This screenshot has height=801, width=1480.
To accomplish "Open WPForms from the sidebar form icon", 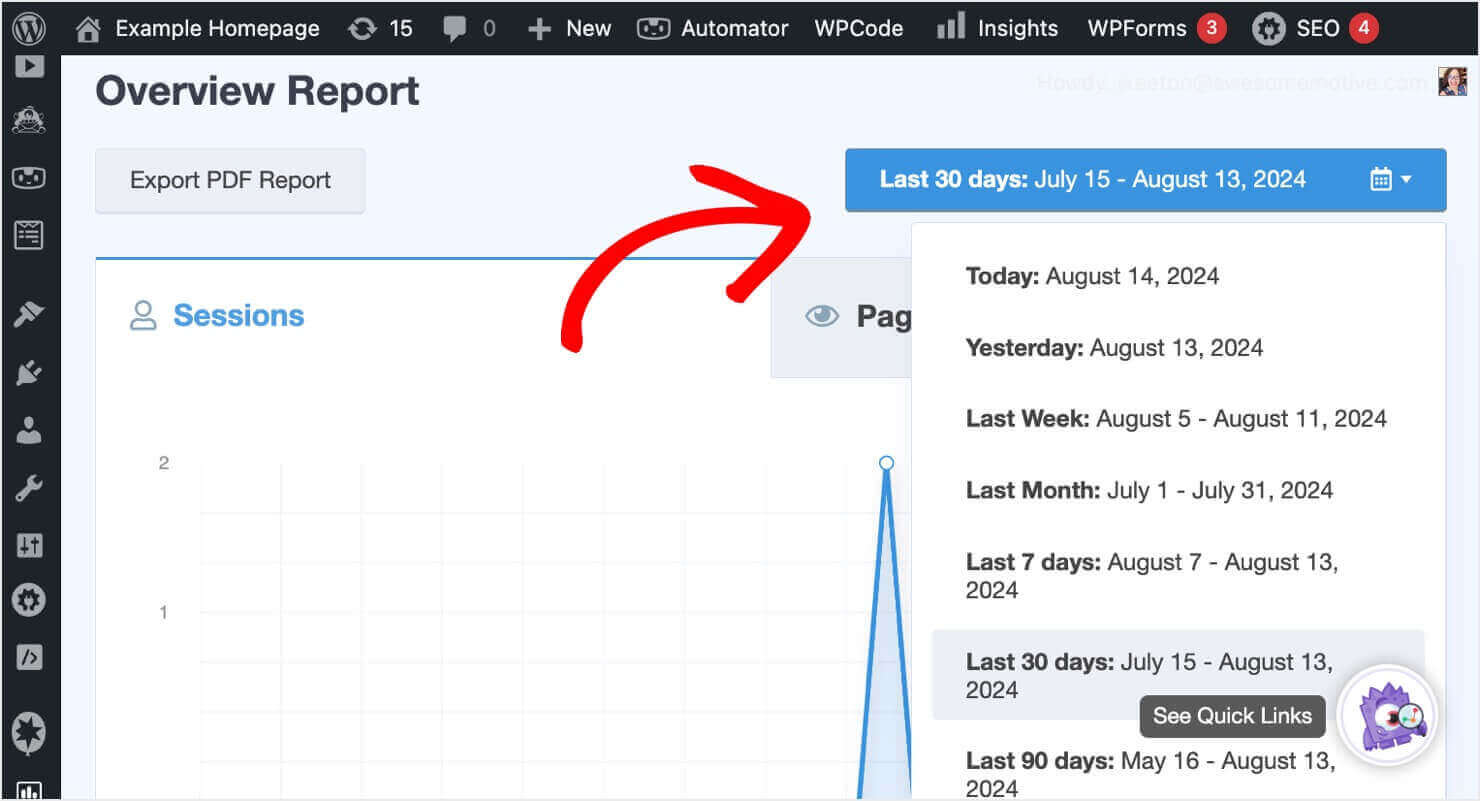I will tap(30, 234).
